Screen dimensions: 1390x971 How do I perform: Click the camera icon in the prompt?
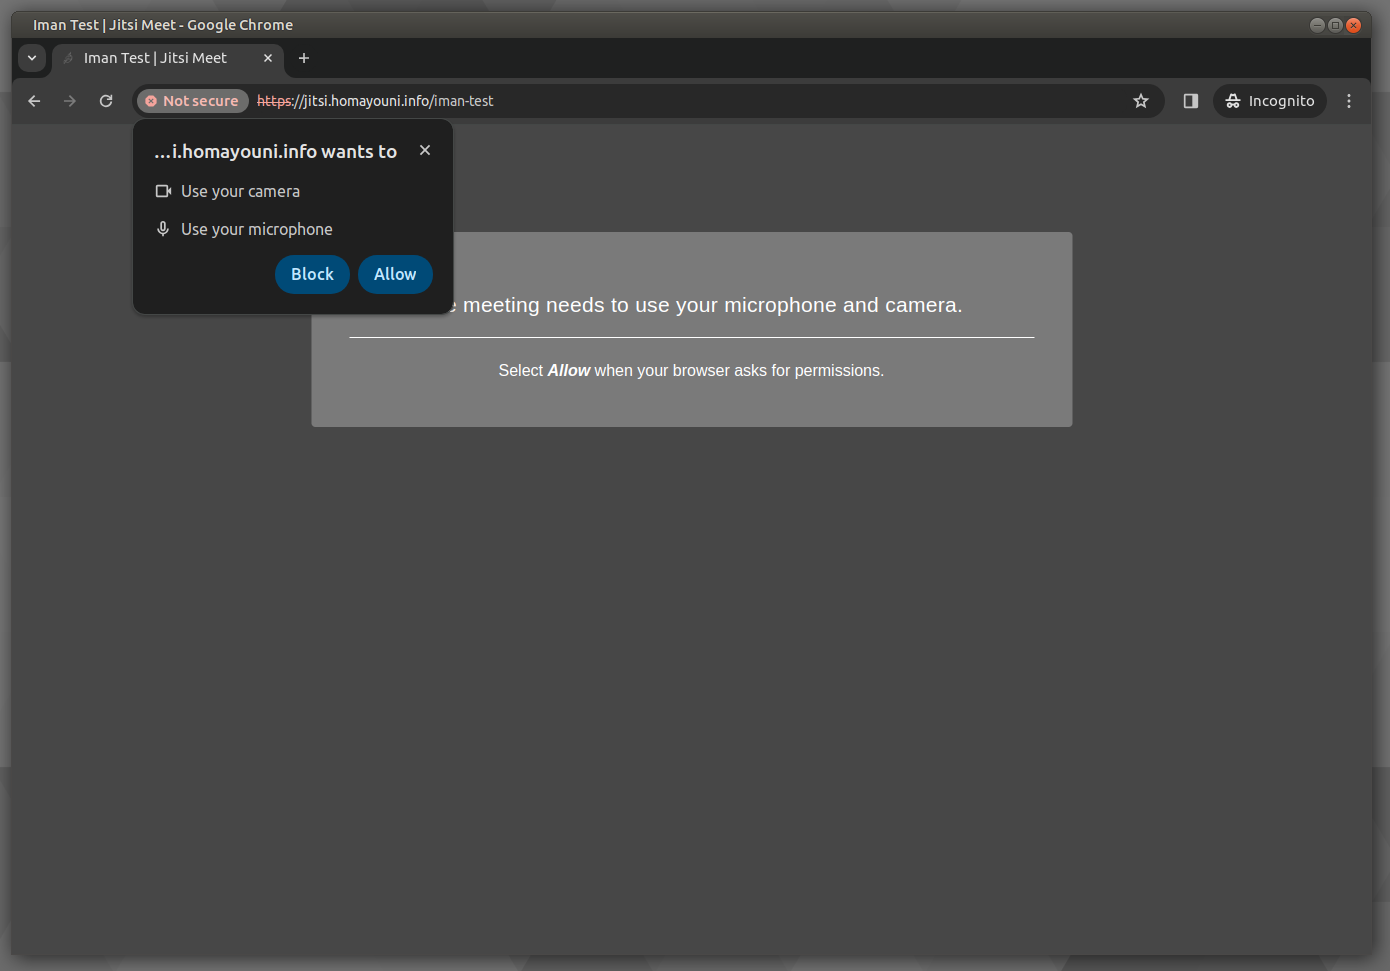163,191
